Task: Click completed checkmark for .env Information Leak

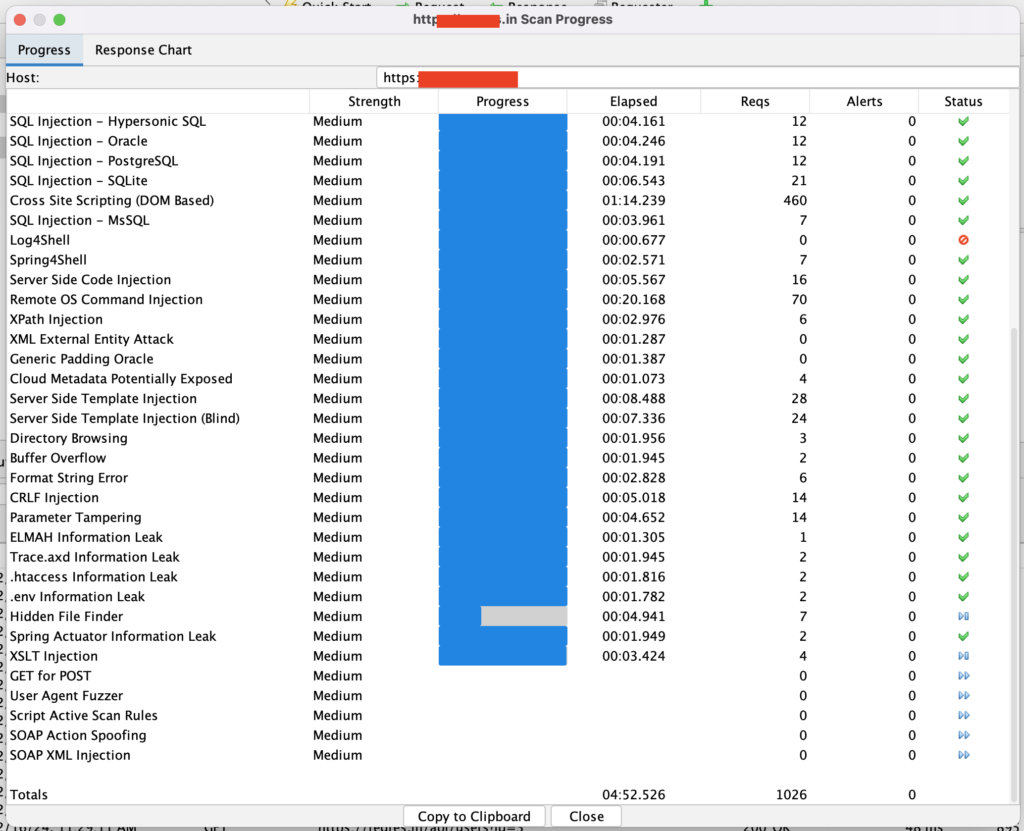Action: [963, 597]
